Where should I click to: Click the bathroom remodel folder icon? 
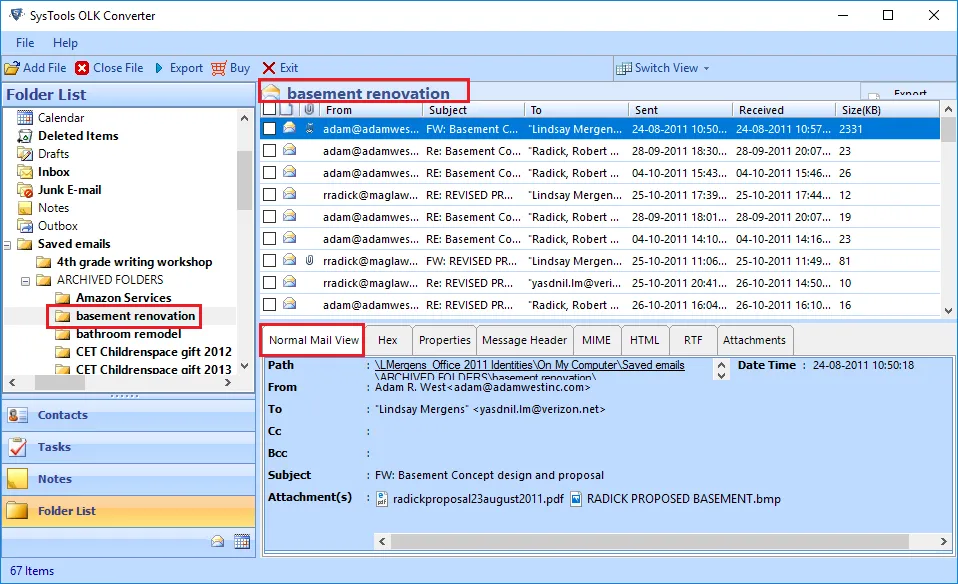pos(63,334)
